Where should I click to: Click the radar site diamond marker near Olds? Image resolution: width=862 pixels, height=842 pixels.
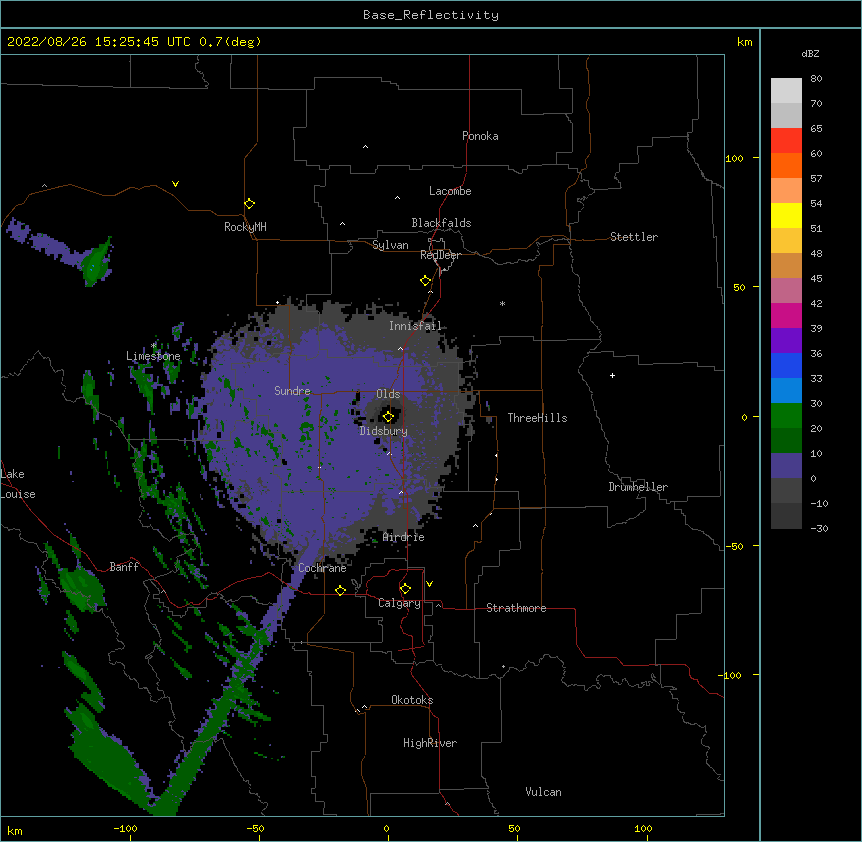tap(388, 416)
